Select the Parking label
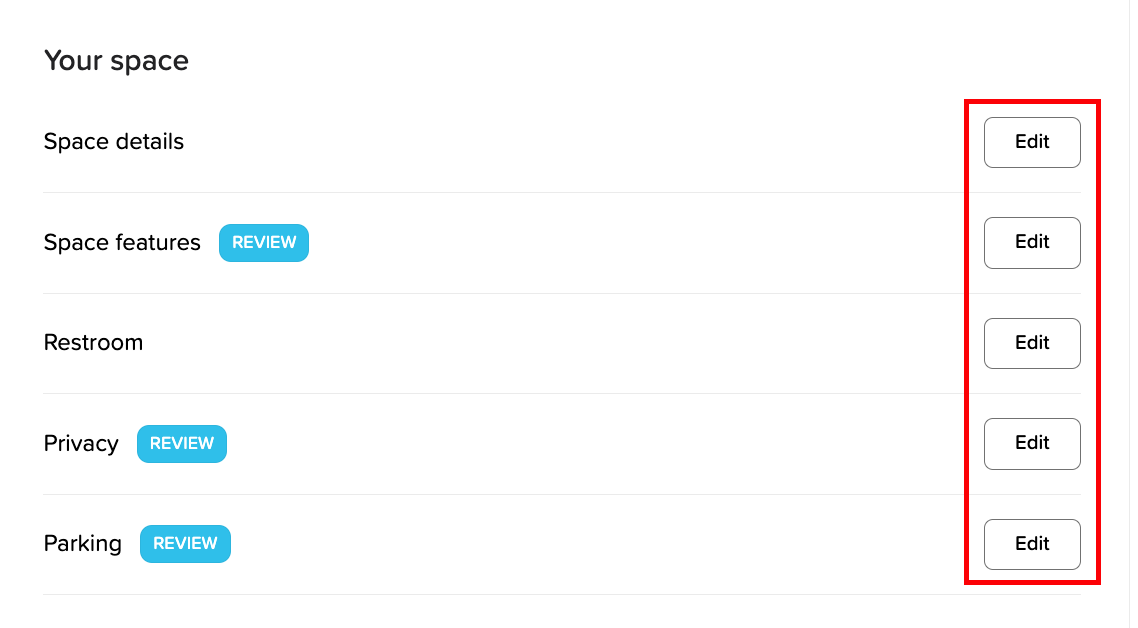Viewport: 1138px width, 628px height. coord(83,544)
